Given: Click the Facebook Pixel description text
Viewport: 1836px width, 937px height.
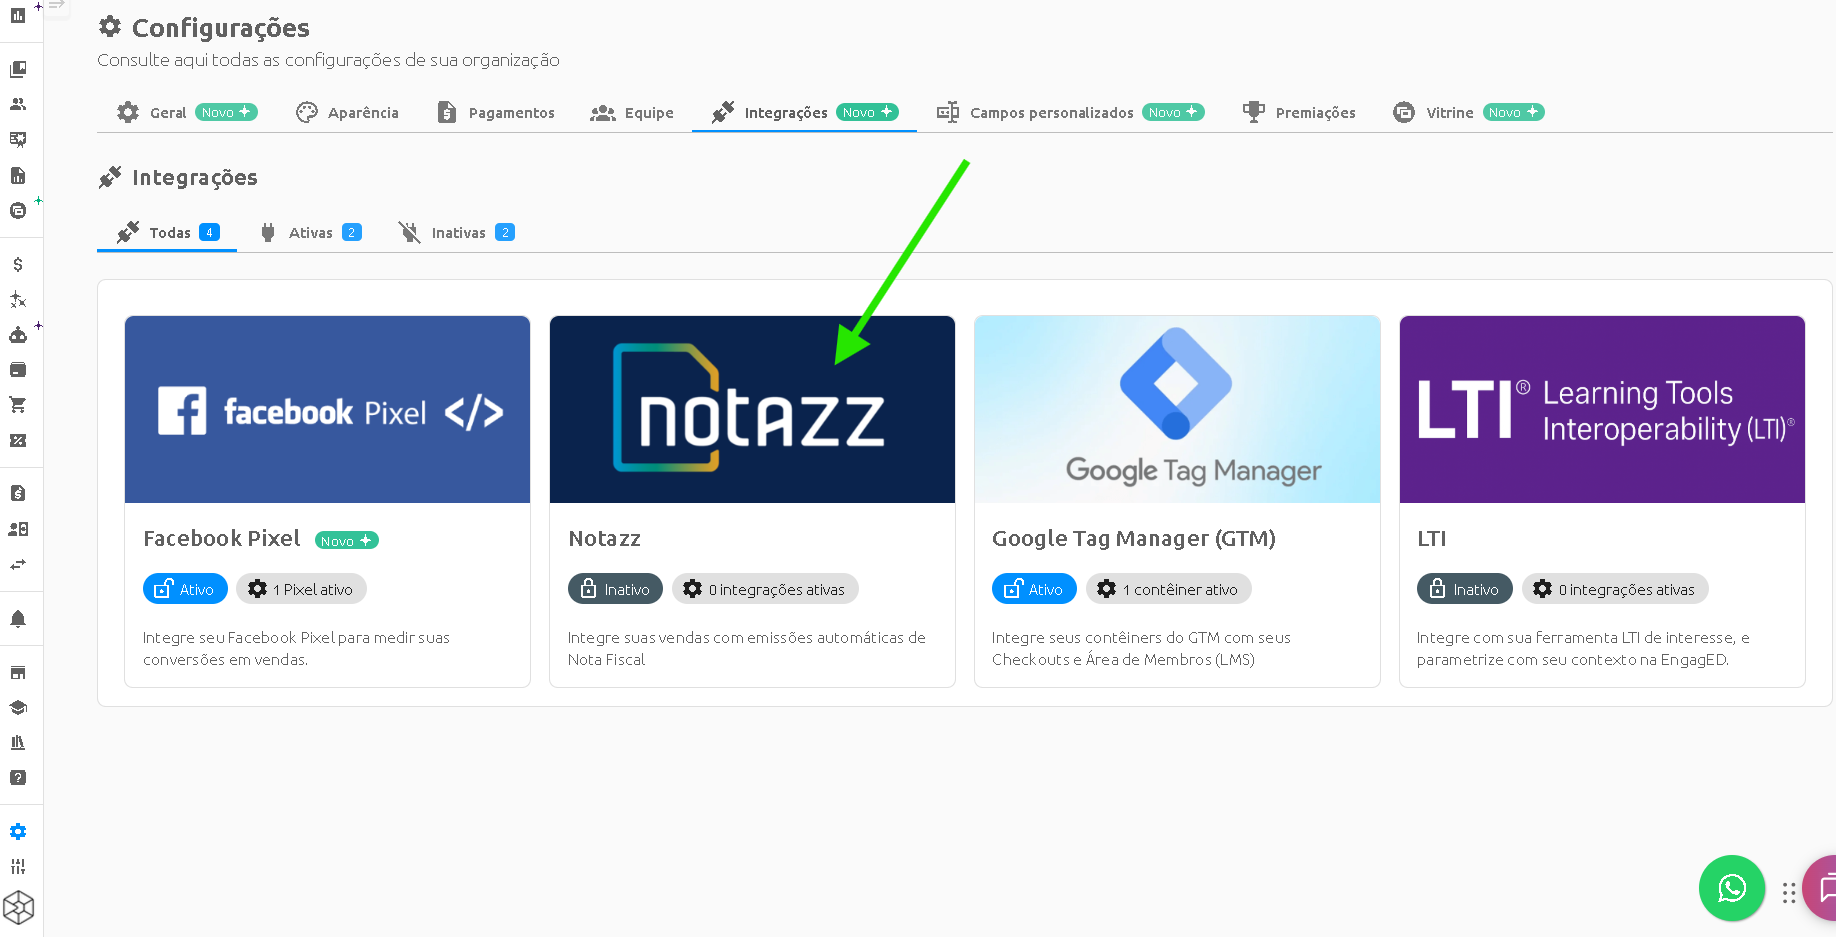Looking at the screenshot, I should pos(296,648).
